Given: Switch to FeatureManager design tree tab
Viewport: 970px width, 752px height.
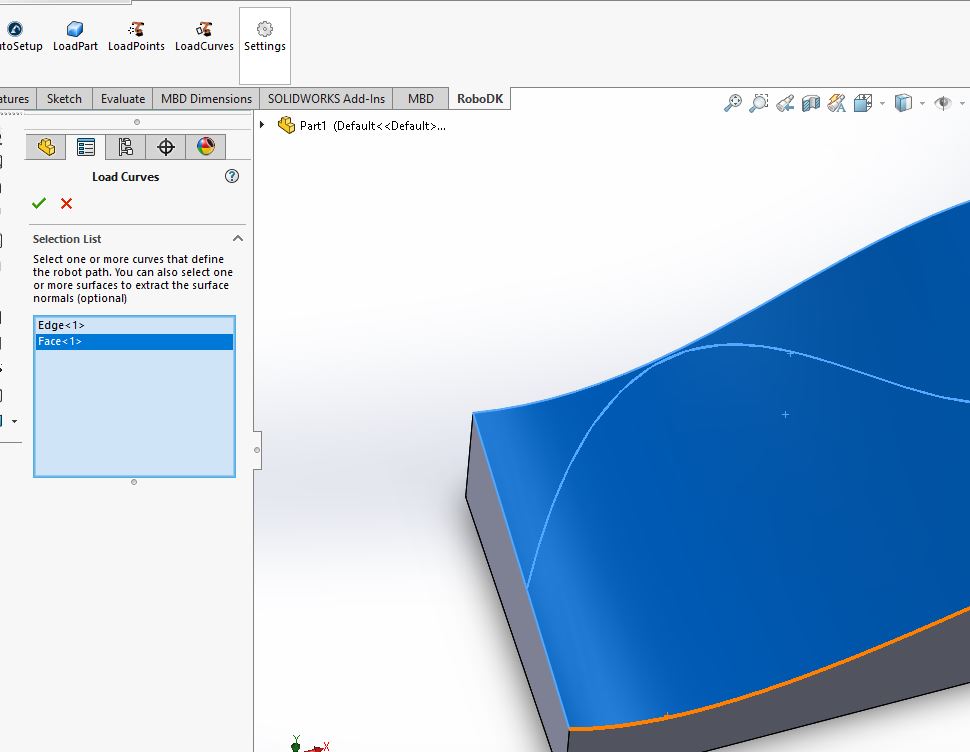Looking at the screenshot, I should coord(46,147).
